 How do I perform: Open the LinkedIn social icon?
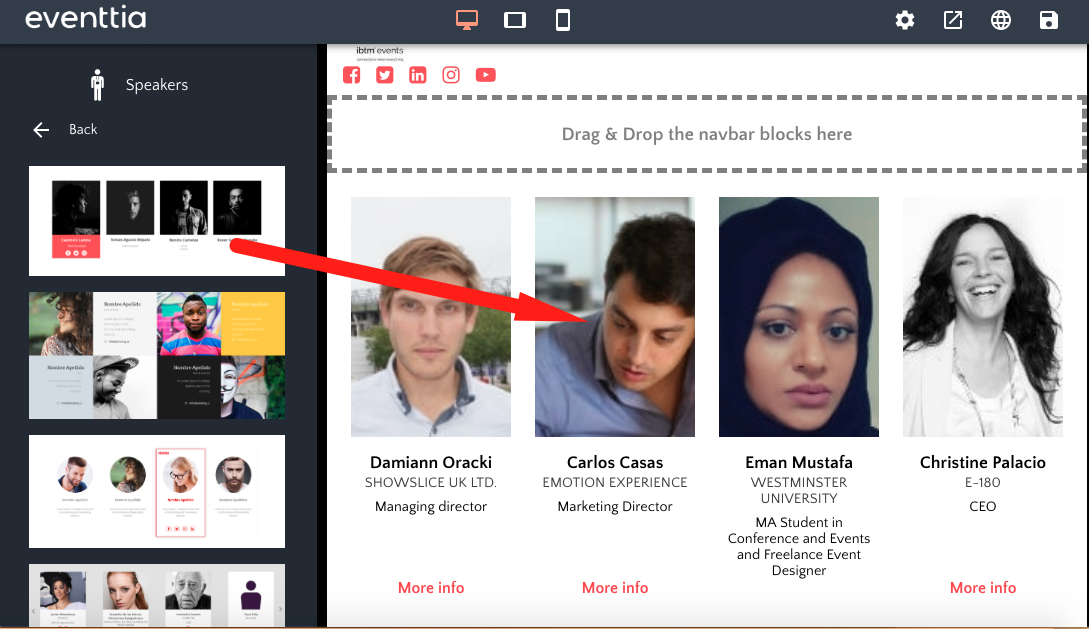(x=418, y=75)
